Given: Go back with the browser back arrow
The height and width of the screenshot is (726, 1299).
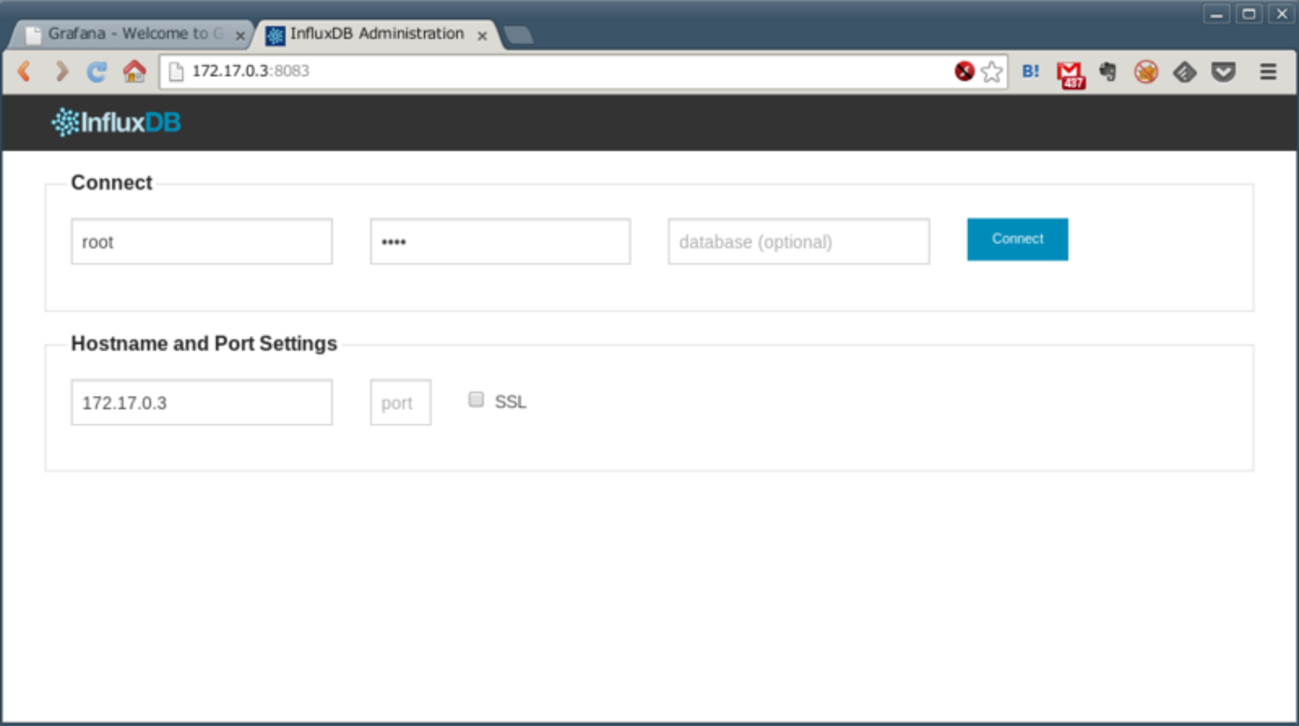Looking at the screenshot, I should tap(24, 71).
